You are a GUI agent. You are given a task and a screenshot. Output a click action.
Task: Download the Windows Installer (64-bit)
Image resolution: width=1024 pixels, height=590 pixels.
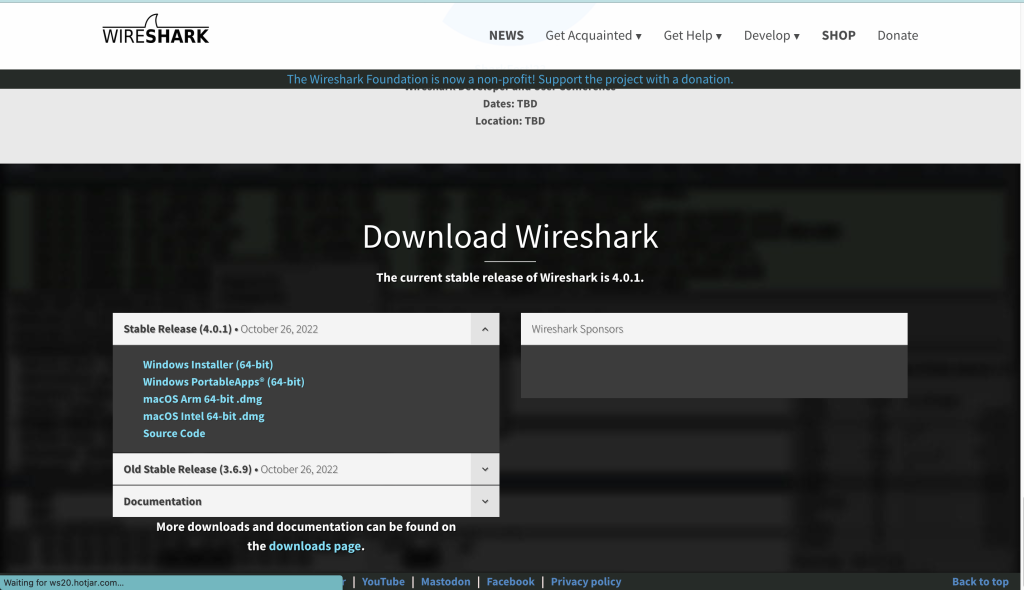point(208,365)
